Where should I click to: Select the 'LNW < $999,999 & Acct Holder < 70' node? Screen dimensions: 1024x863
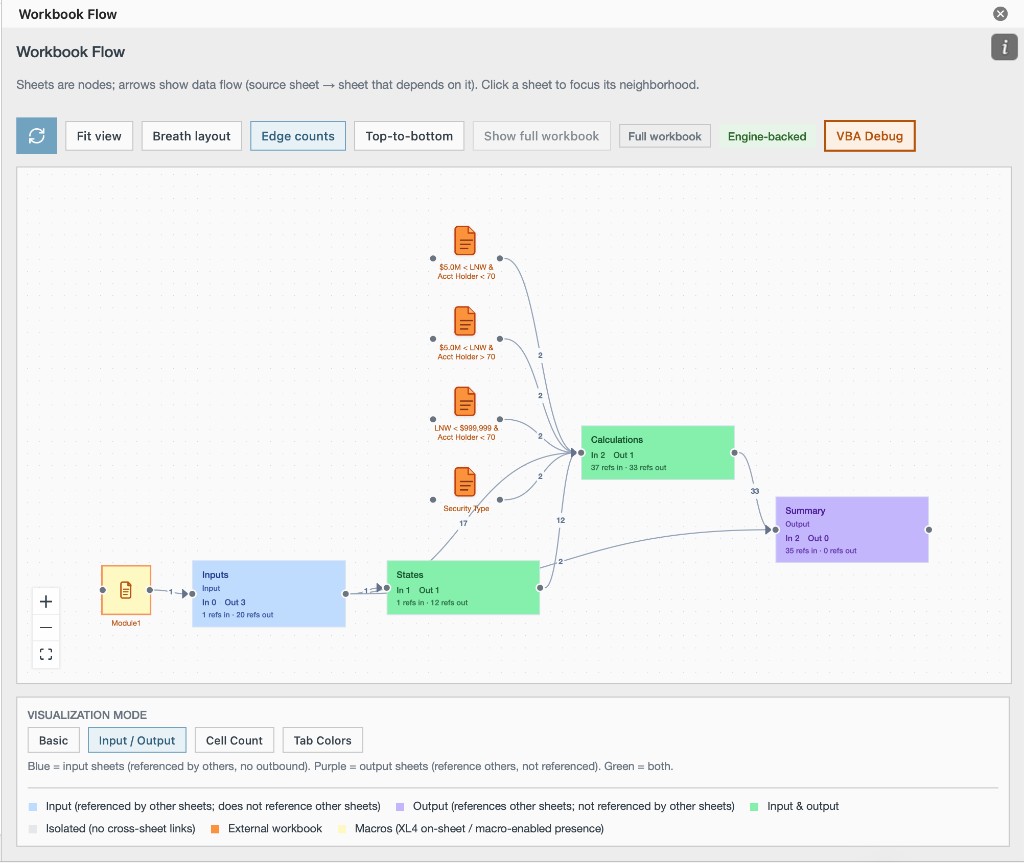(465, 402)
